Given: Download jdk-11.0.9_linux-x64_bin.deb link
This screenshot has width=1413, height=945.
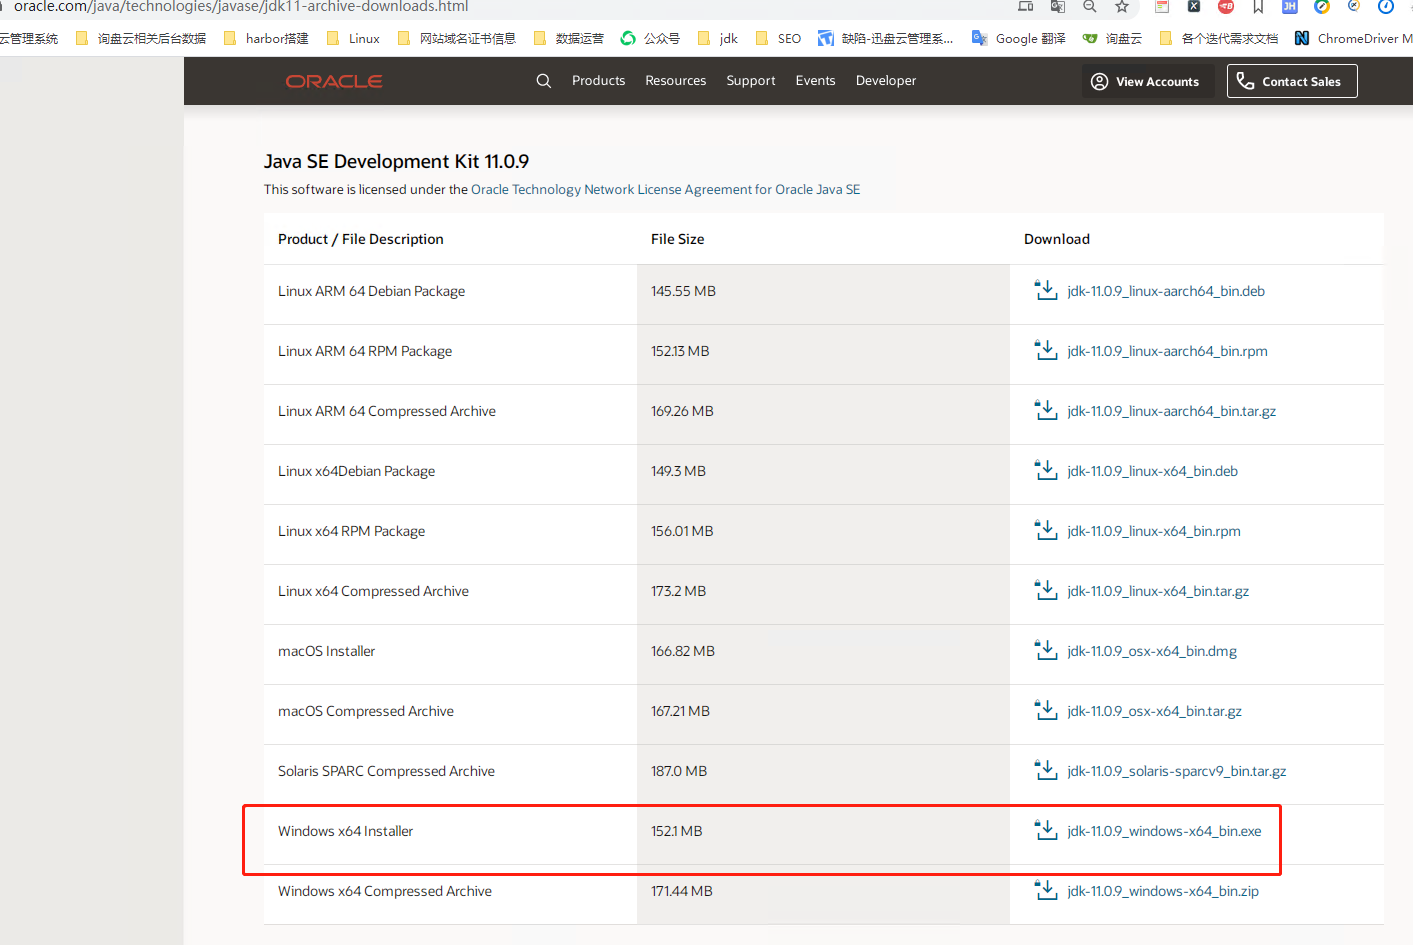Looking at the screenshot, I should tap(1152, 471).
